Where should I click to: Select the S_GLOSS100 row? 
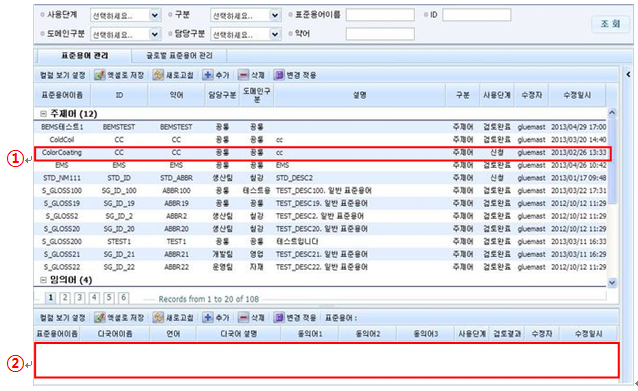(321, 190)
